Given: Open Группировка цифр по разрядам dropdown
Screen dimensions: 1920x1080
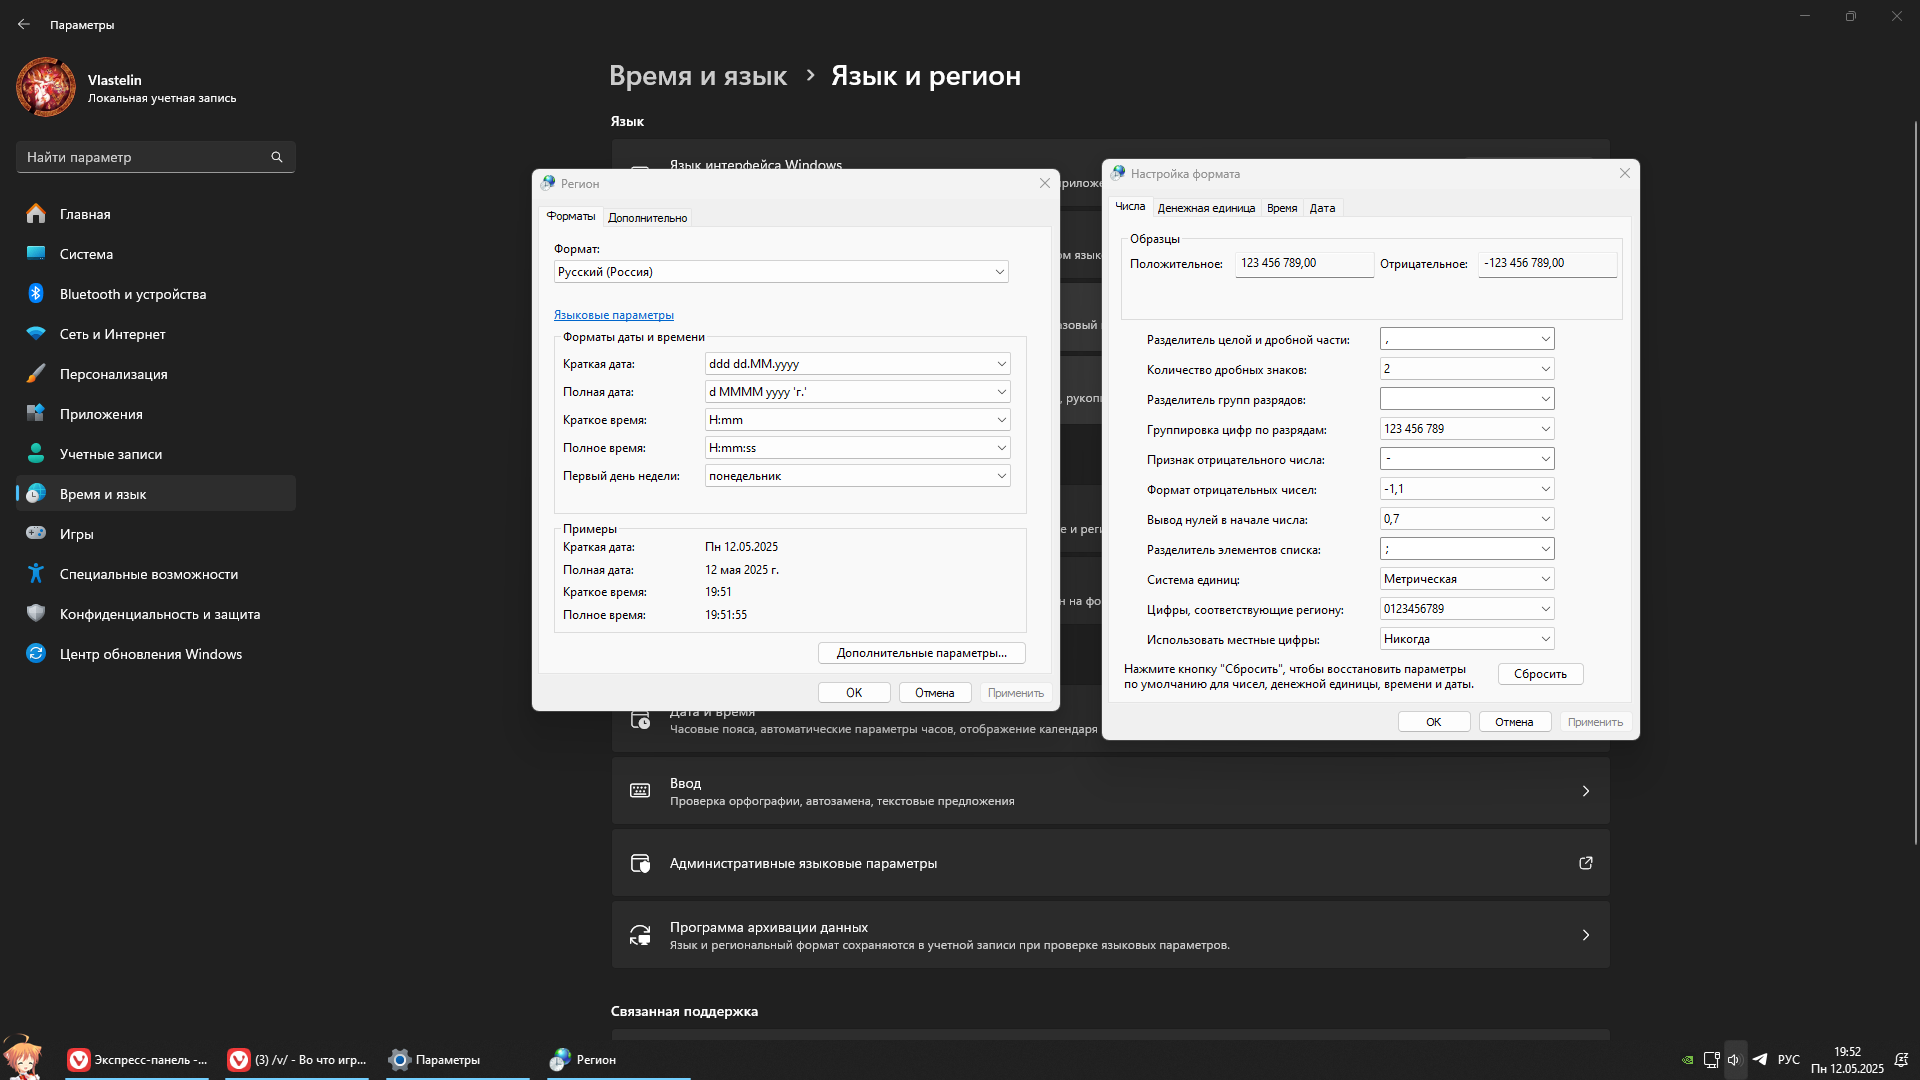Looking at the screenshot, I should (x=1467, y=429).
